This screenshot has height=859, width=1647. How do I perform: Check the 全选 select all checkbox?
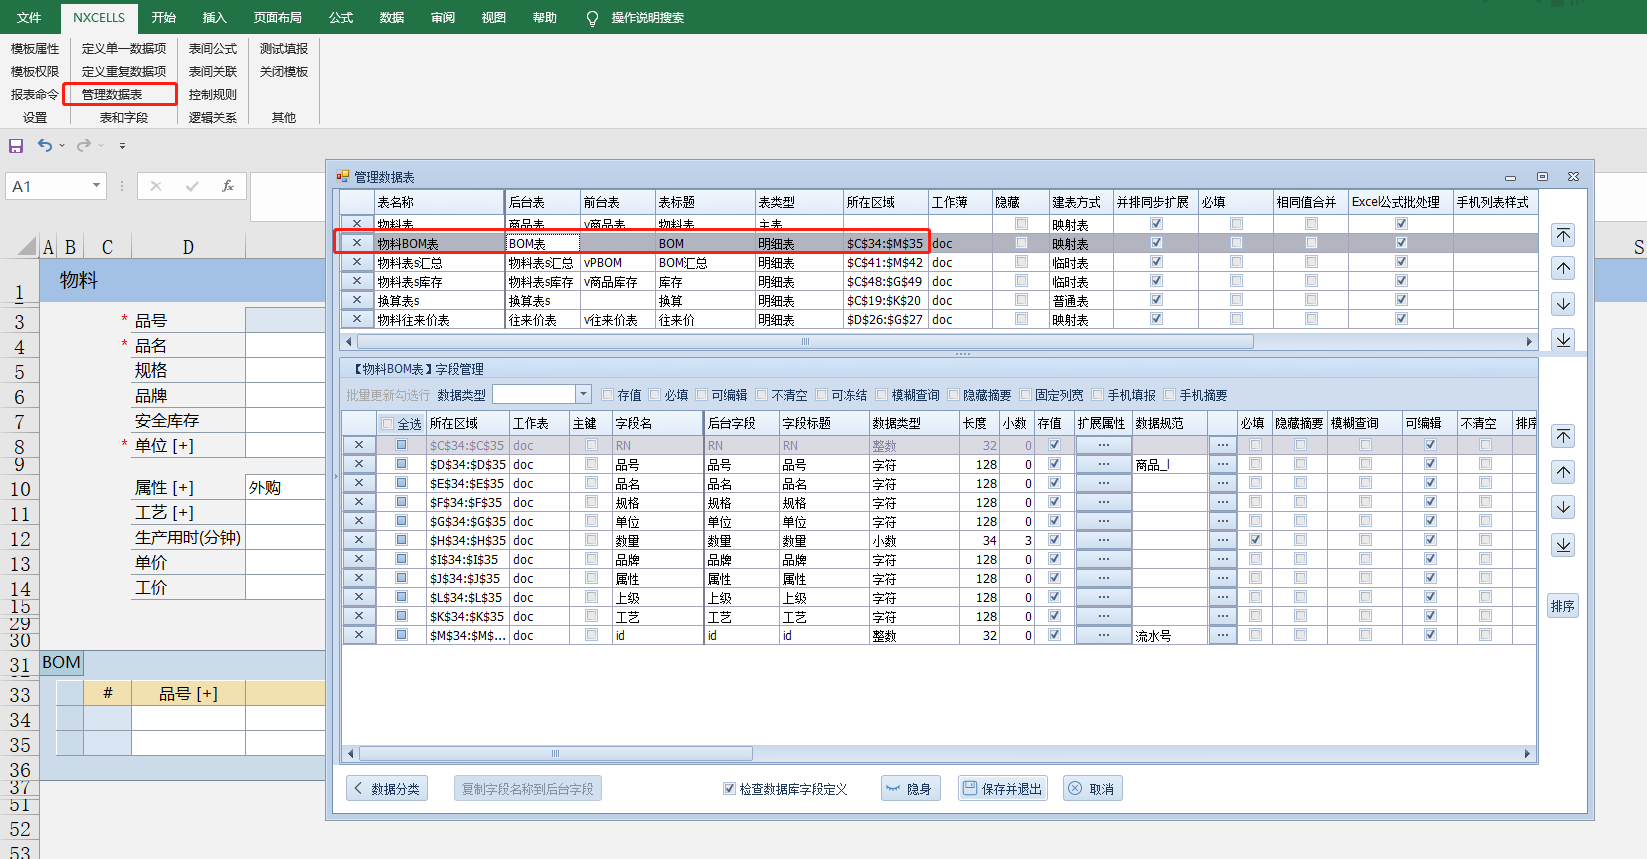coord(388,423)
